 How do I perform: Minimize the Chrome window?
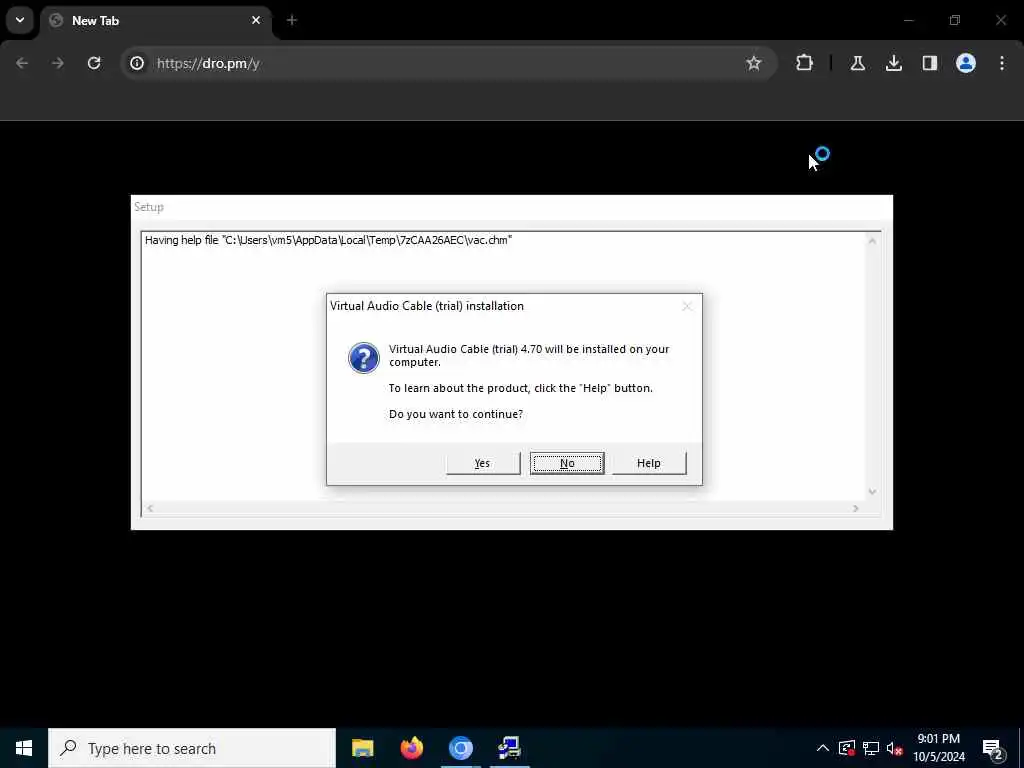pos(908,20)
